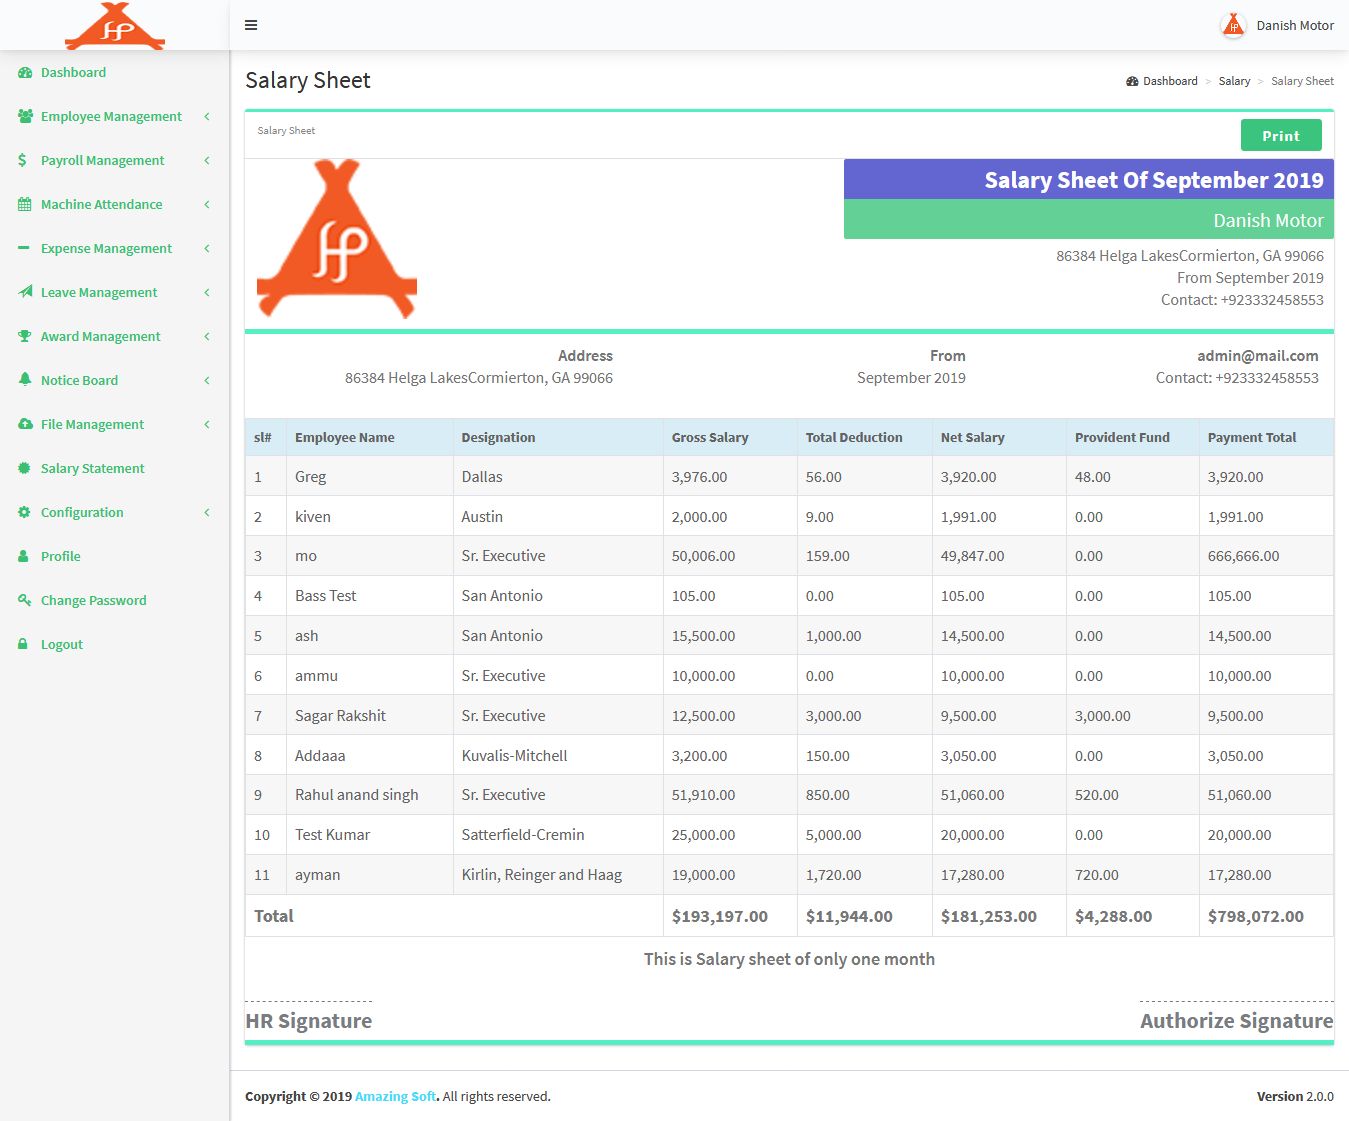
Task: Expand the Configuration submenu chevron
Action: tap(207, 512)
